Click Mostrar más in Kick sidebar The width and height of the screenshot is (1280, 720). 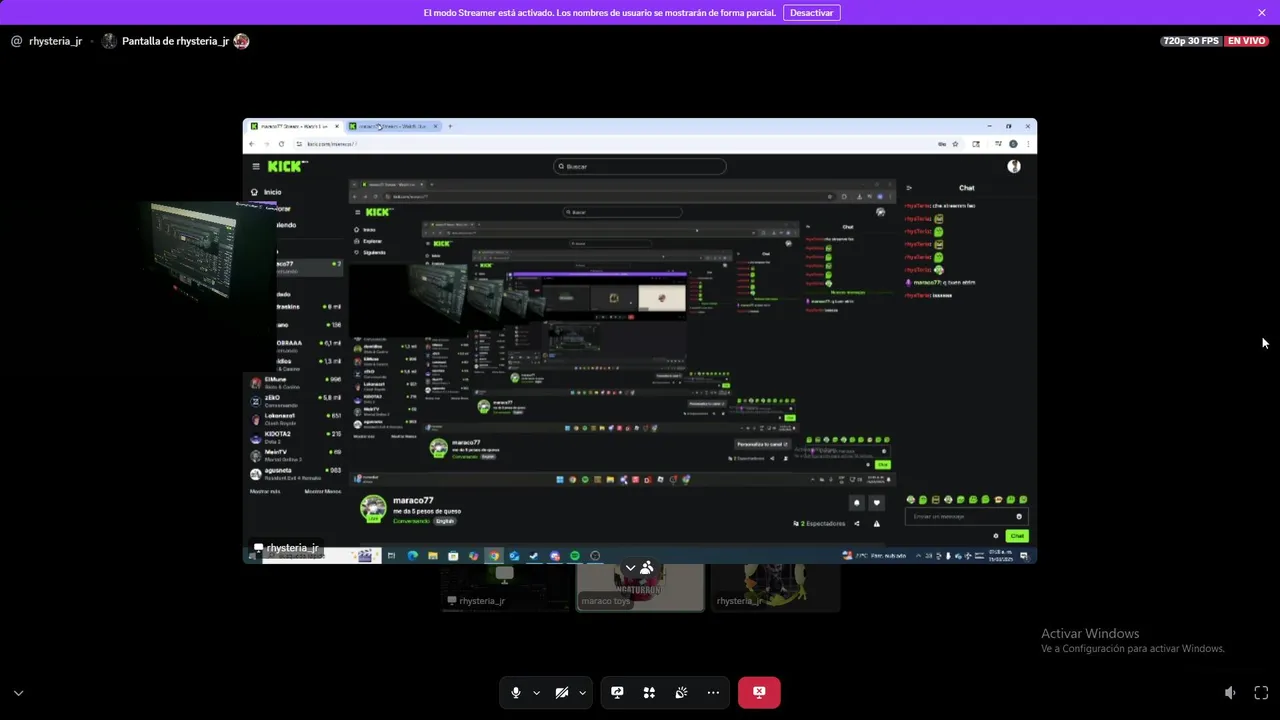265,491
